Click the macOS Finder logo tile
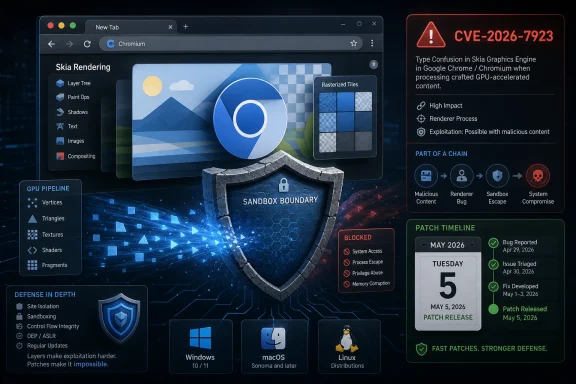The height and width of the screenshot is (384, 576). tap(274, 347)
